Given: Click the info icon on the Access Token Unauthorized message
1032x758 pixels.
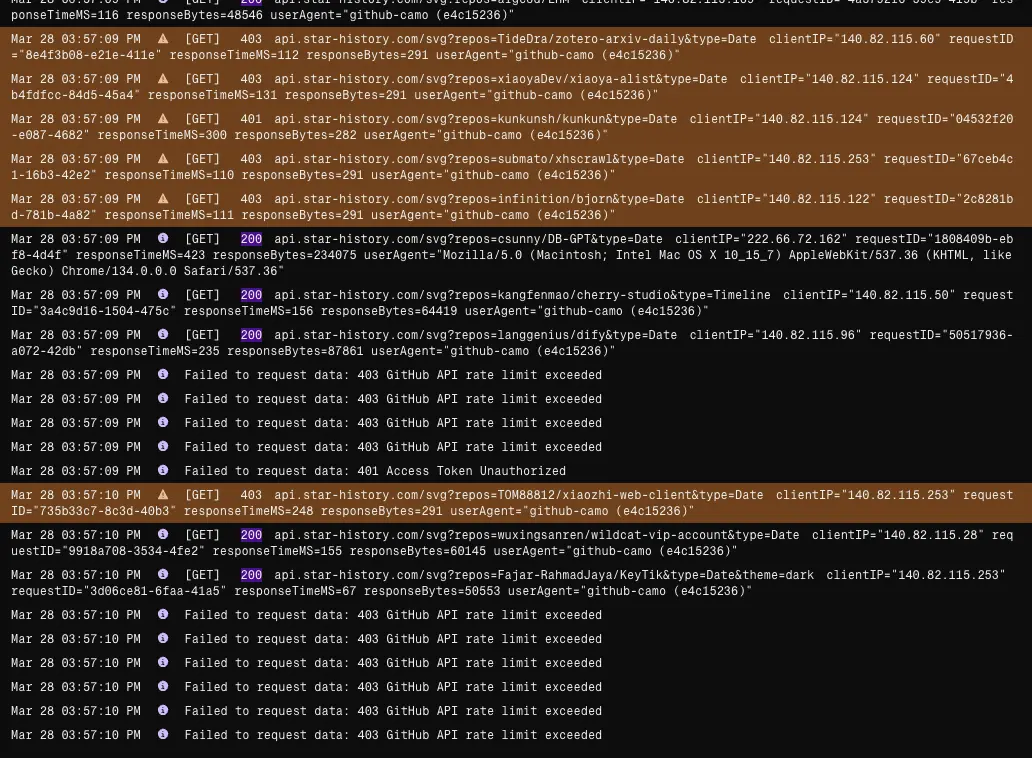Looking at the screenshot, I should [x=163, y=471].
